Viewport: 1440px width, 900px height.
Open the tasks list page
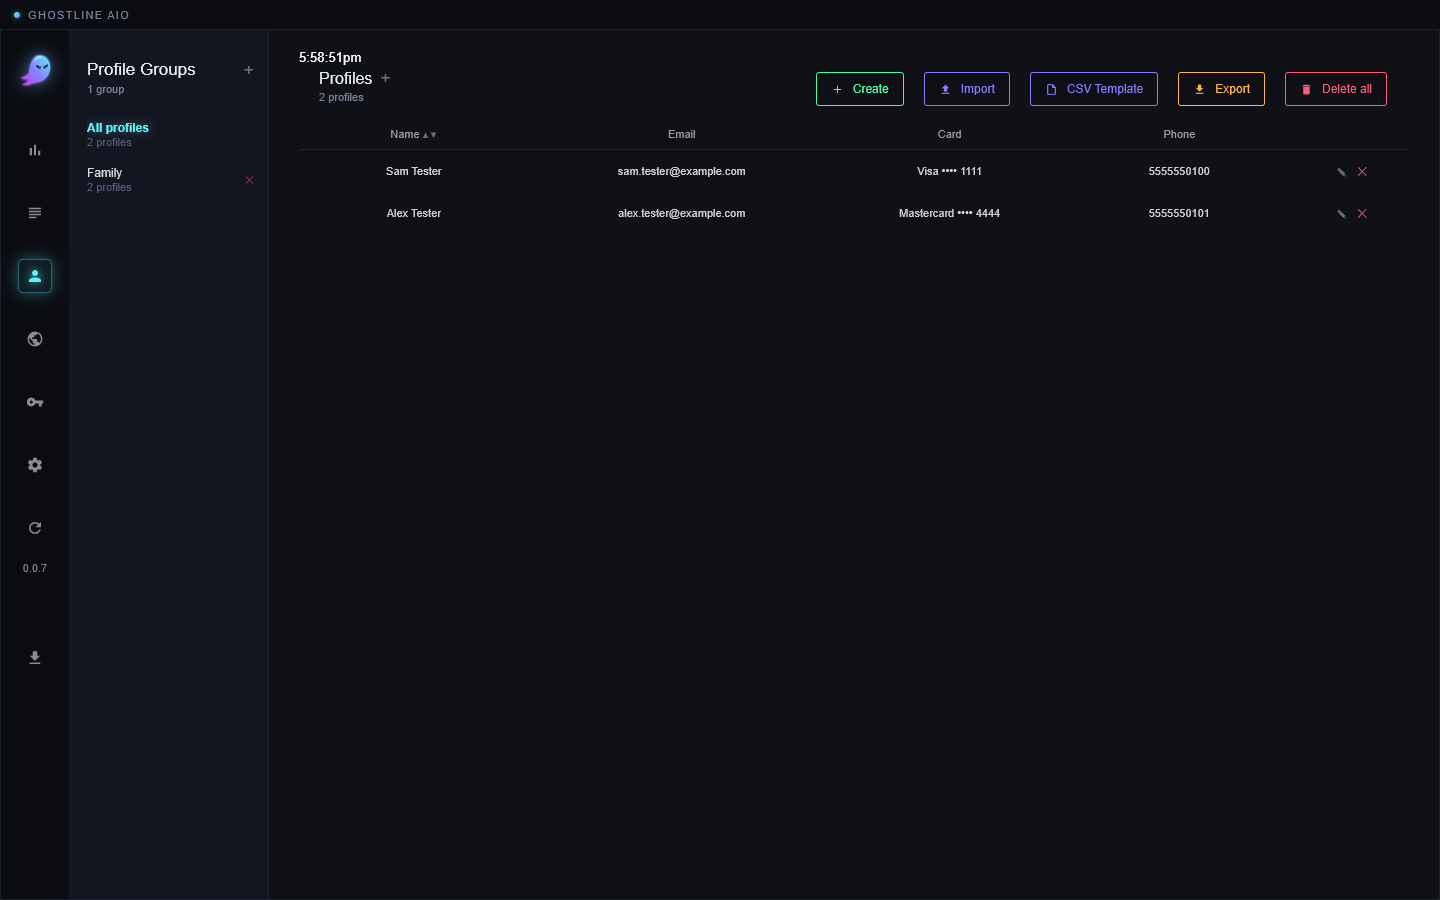click(35, 213)
